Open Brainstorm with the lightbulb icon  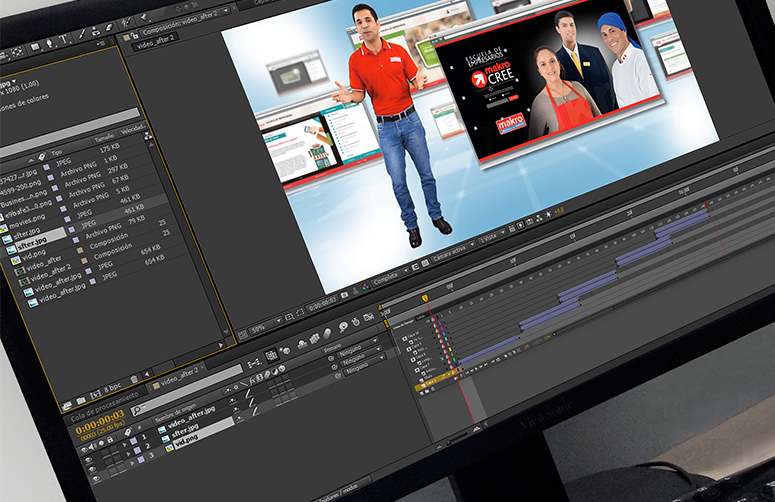point(343,327)
